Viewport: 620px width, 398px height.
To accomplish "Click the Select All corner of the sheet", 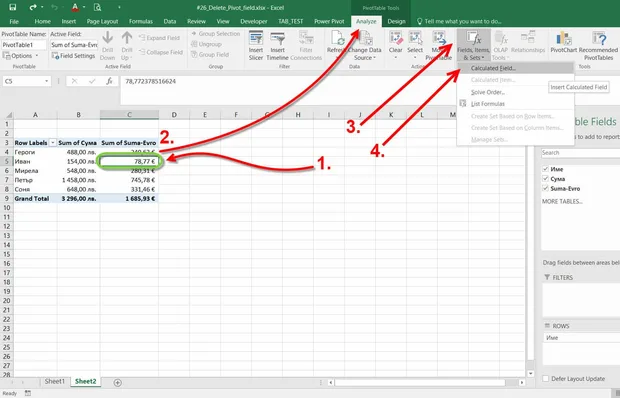I will 8,115.
